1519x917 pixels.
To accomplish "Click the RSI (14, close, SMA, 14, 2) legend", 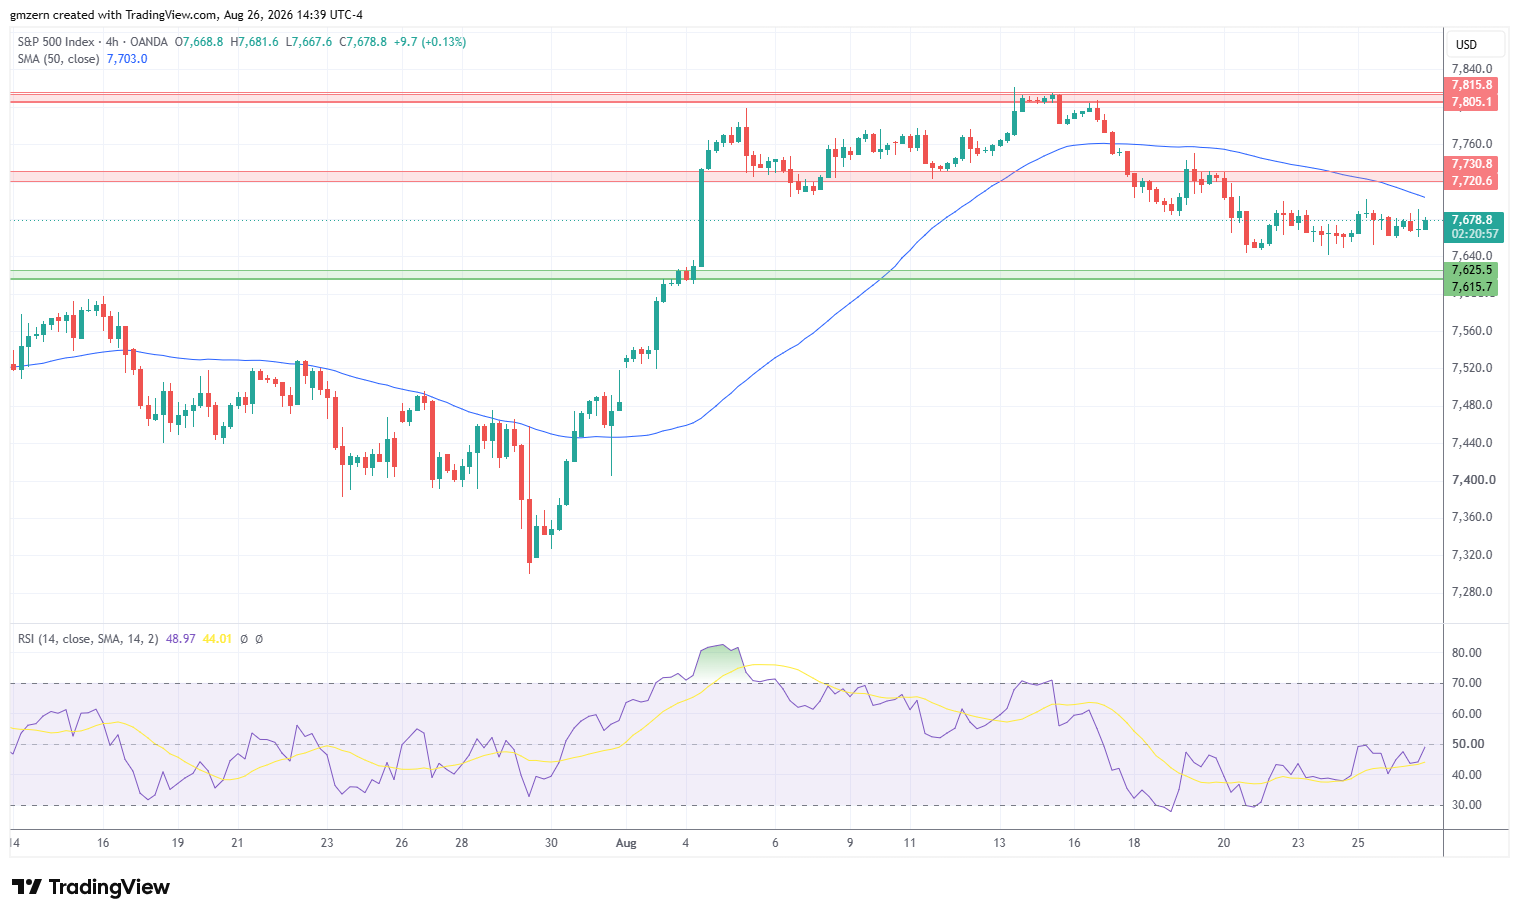I will click(x=88, y=639).
